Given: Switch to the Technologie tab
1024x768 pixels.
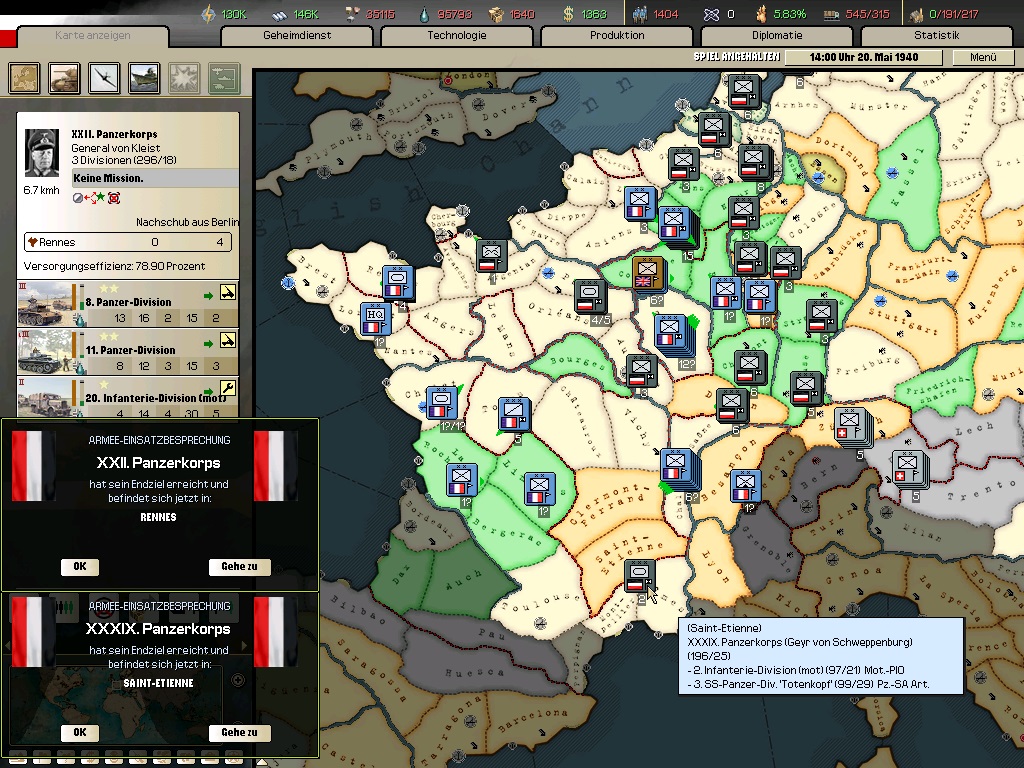Looking at the screenshot, I should point(456,35).
